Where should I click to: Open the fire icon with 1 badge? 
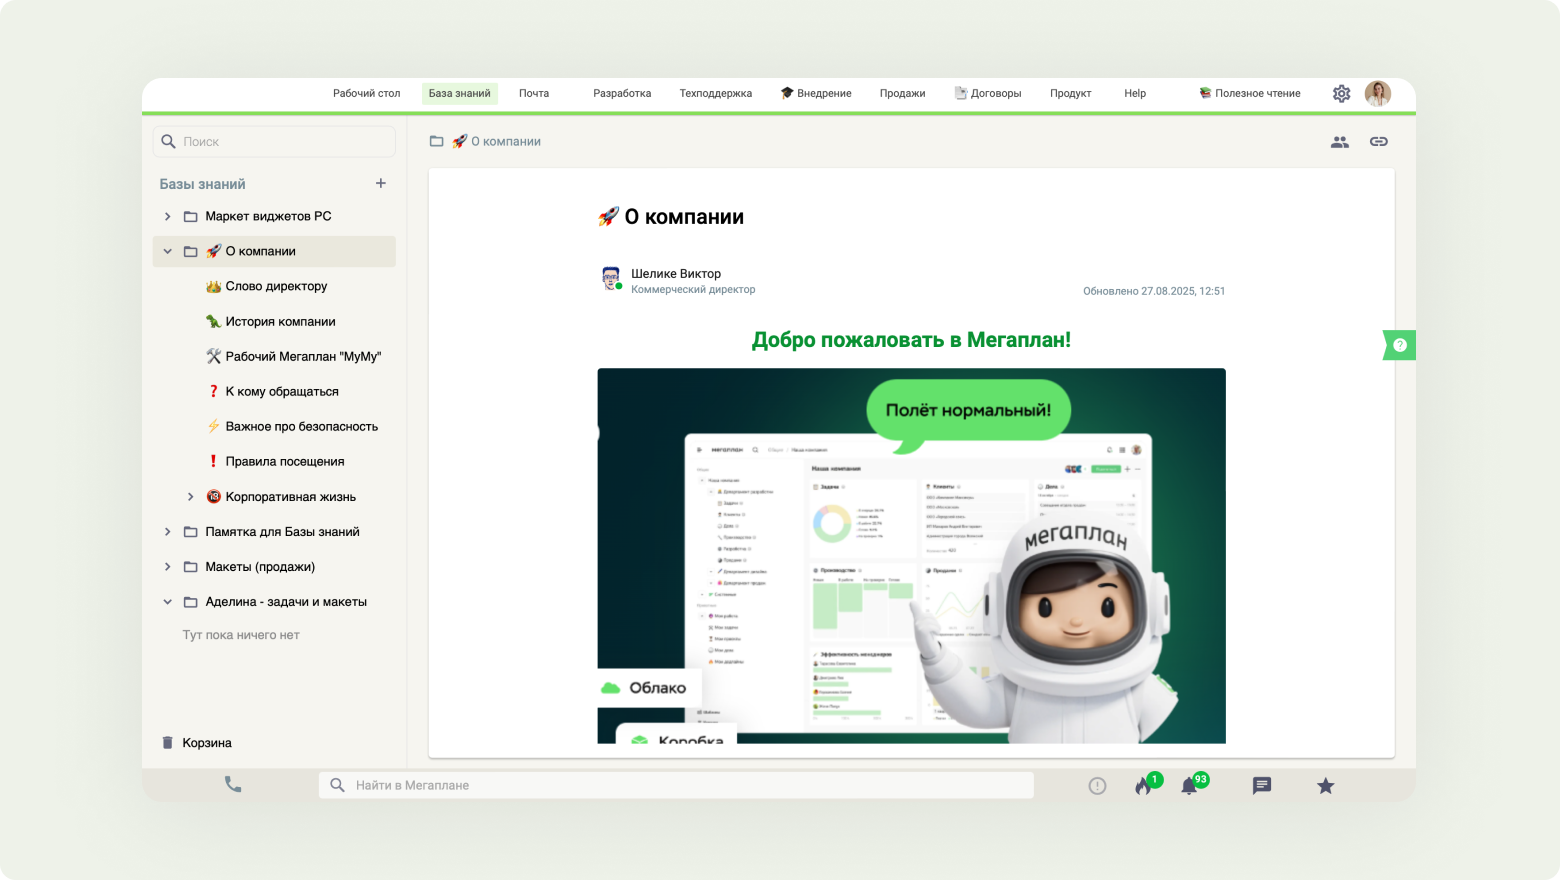point(1143,786)
